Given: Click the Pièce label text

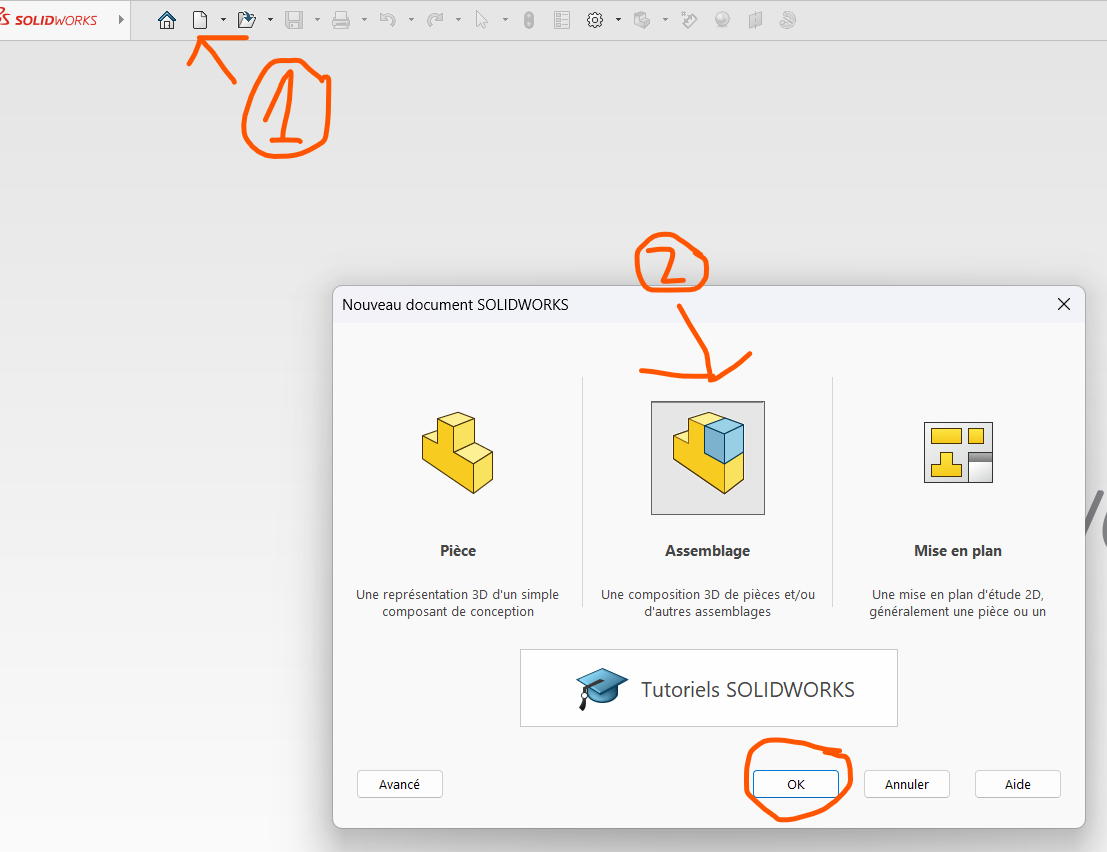Looking at the screenshot, I should point(458,551).
